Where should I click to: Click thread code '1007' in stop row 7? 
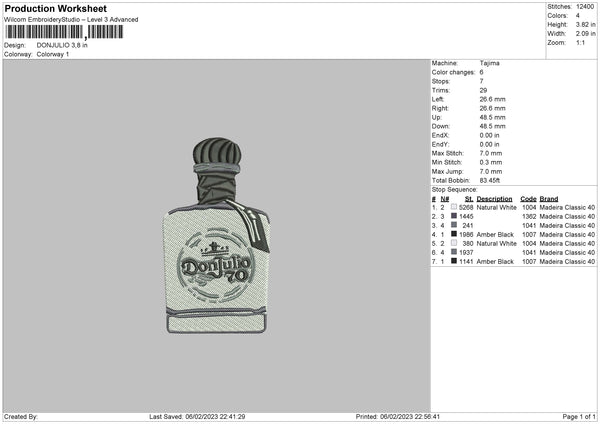coord(529,262)
